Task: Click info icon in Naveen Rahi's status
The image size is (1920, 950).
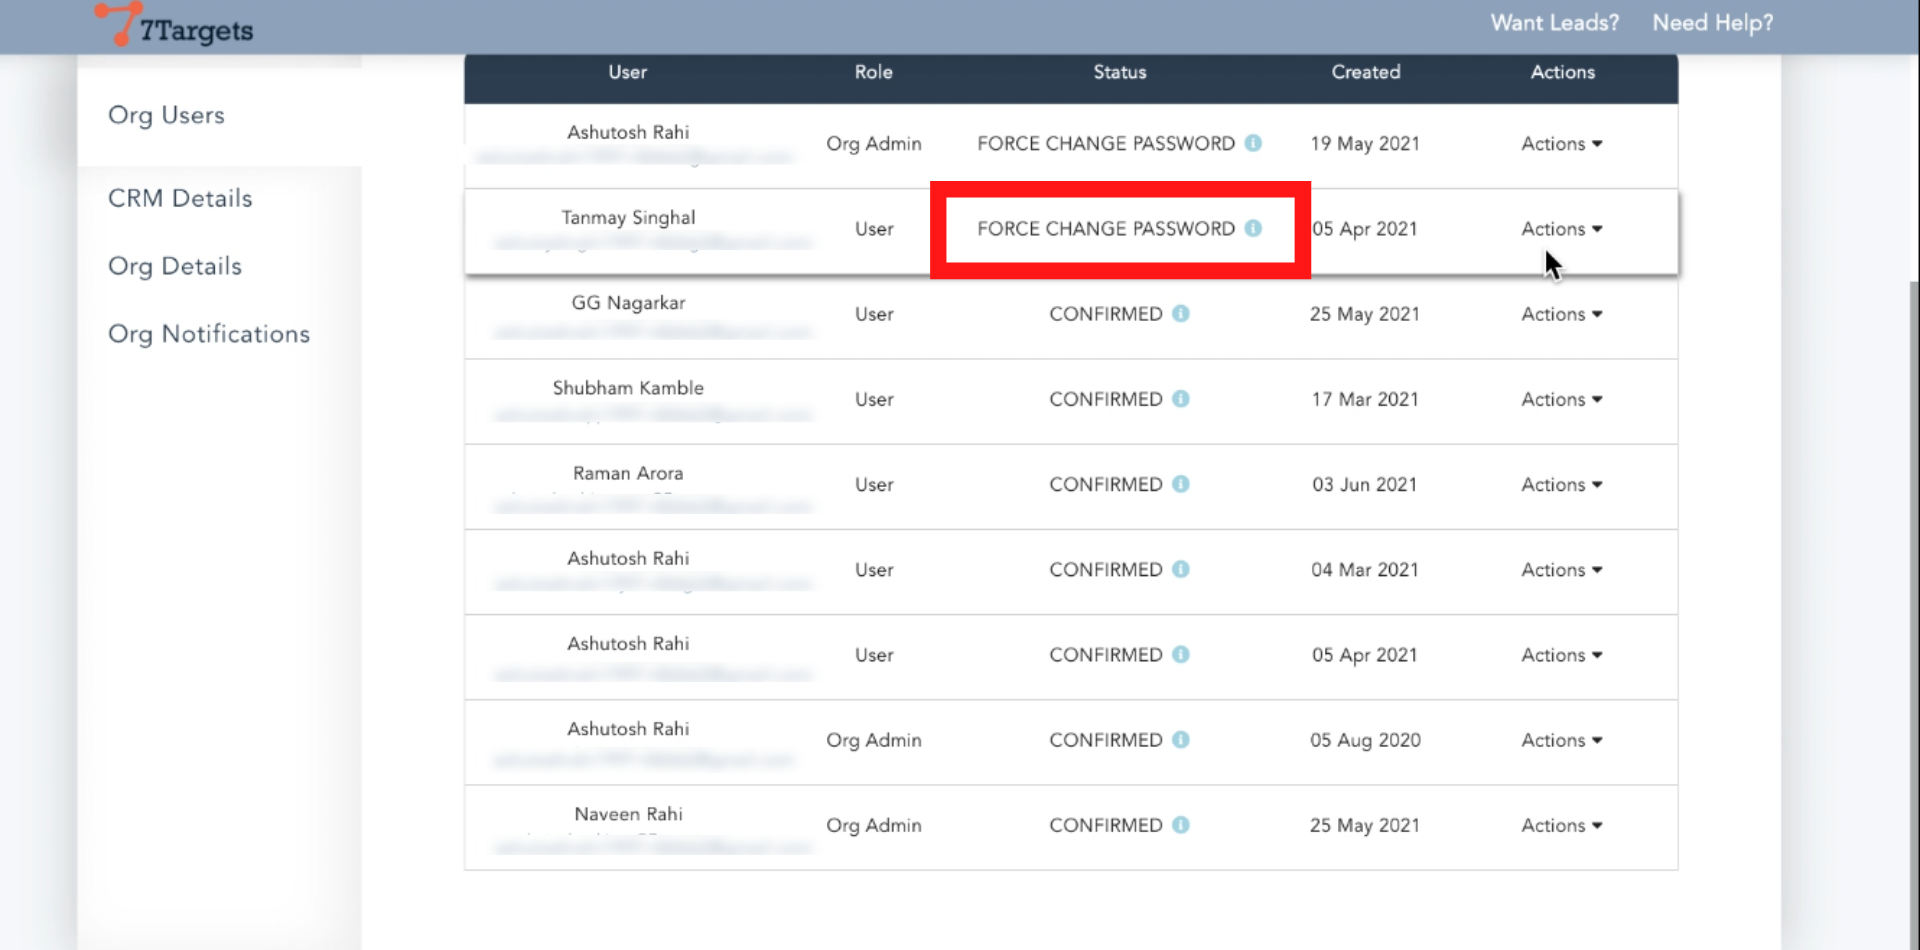Action: pyautogui.click(x=1181, y=825)
